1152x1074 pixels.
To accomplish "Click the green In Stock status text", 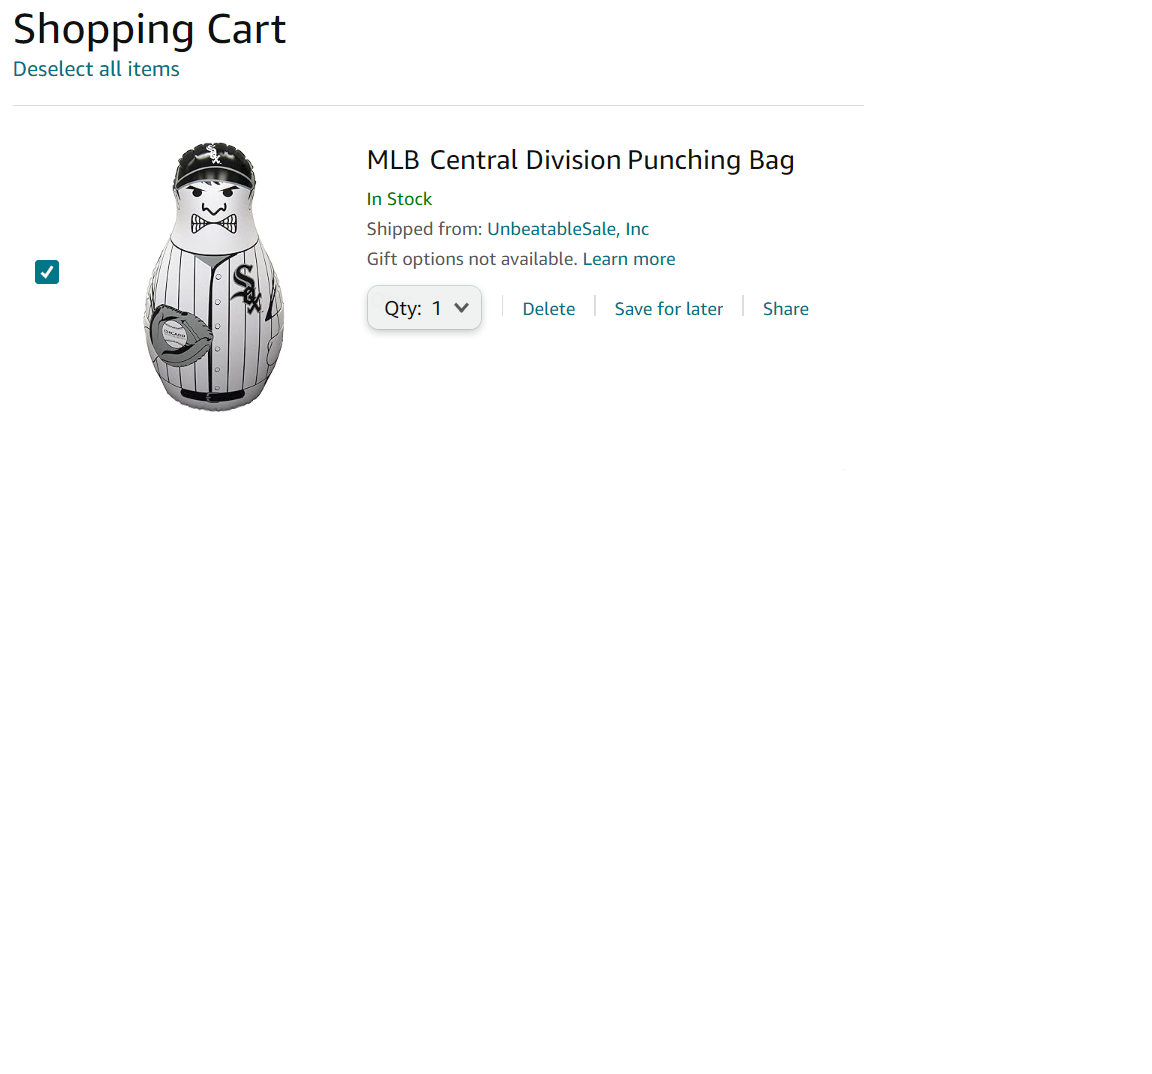I will point(399,199).
